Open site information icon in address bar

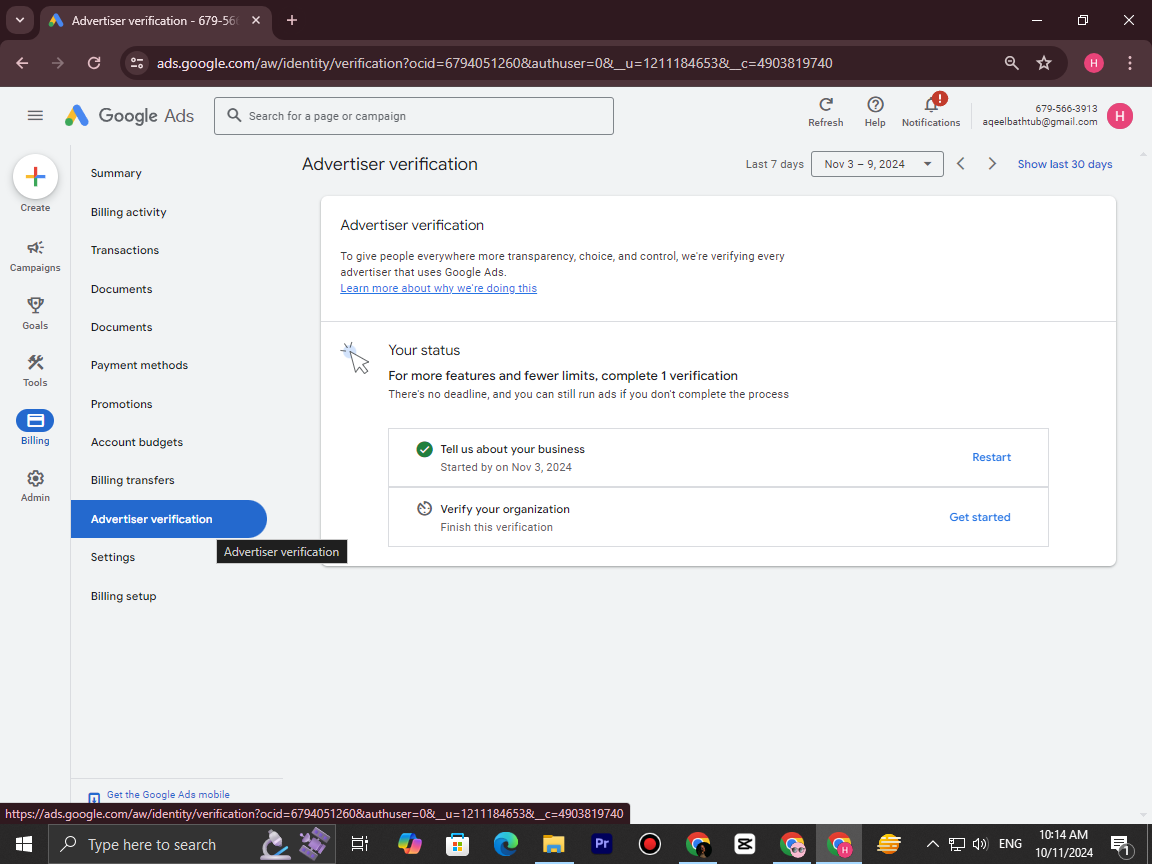click(137, 63)
